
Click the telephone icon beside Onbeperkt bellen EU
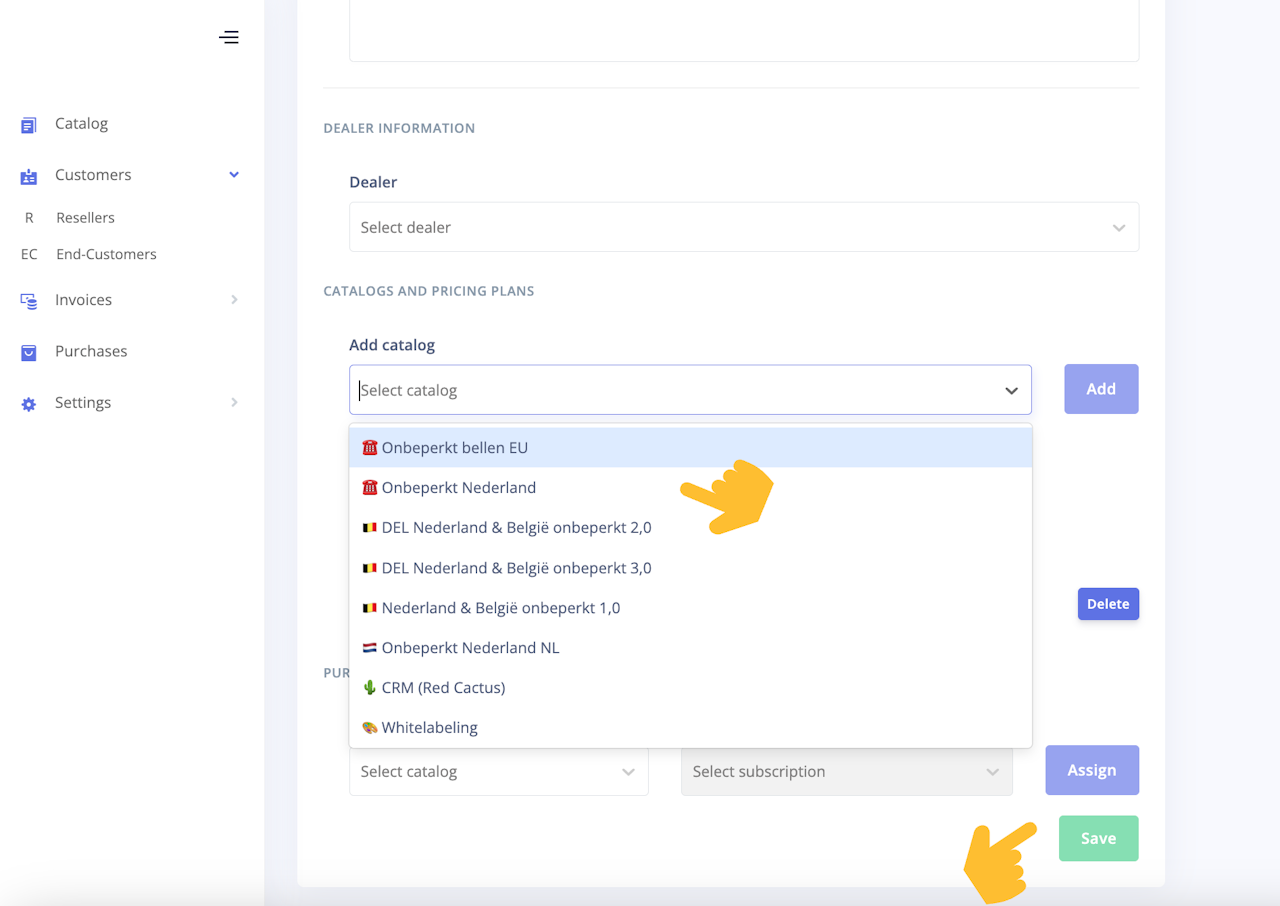click(369, 448)
